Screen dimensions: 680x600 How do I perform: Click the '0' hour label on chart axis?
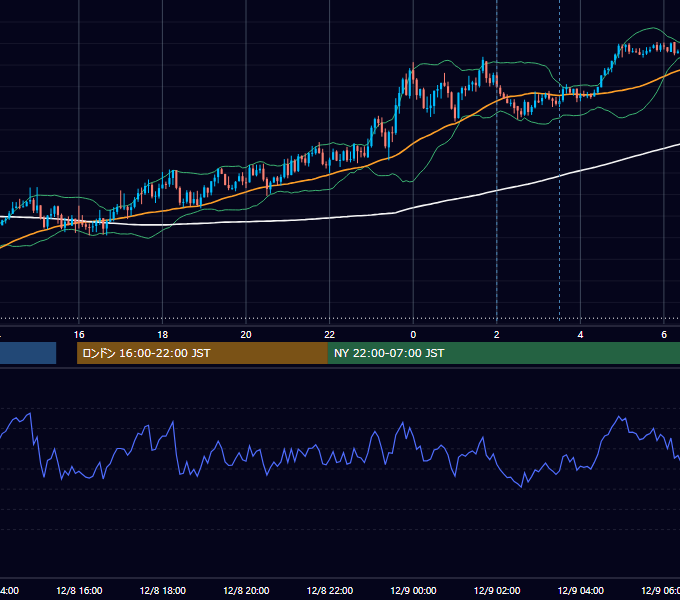[413, 335]
